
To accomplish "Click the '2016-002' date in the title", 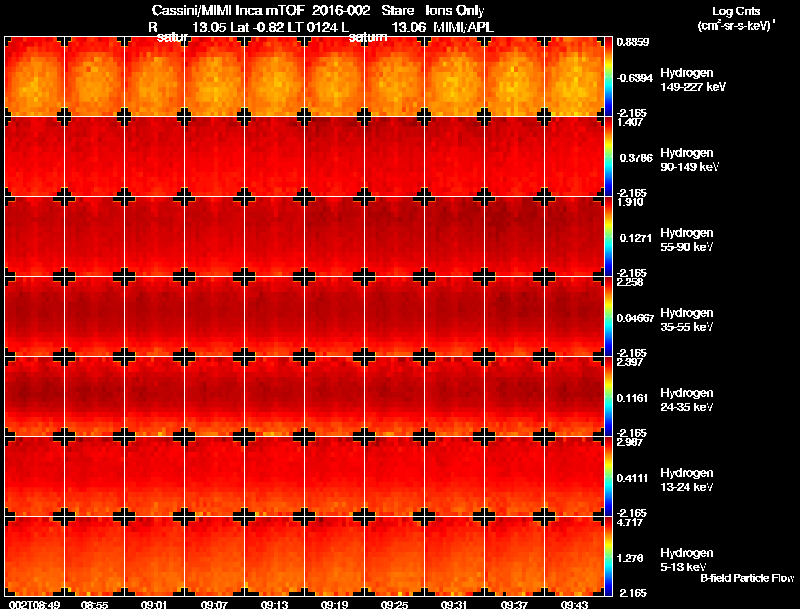I will 341,11.
